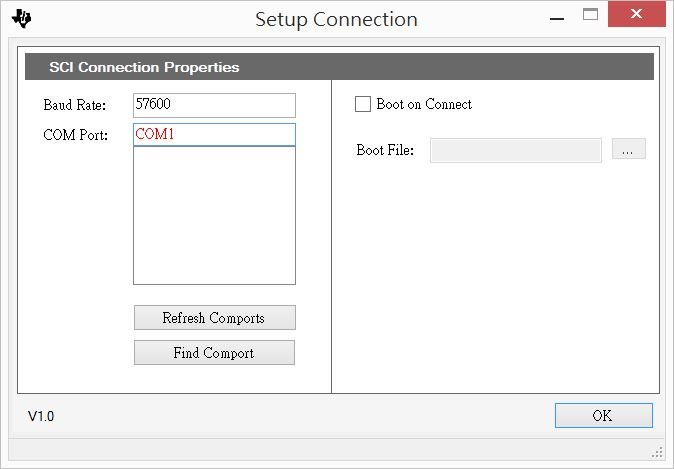This screenshot has height=469, width=674.
Task: Click the Setup Connection title bar
Action: point(336,19)
